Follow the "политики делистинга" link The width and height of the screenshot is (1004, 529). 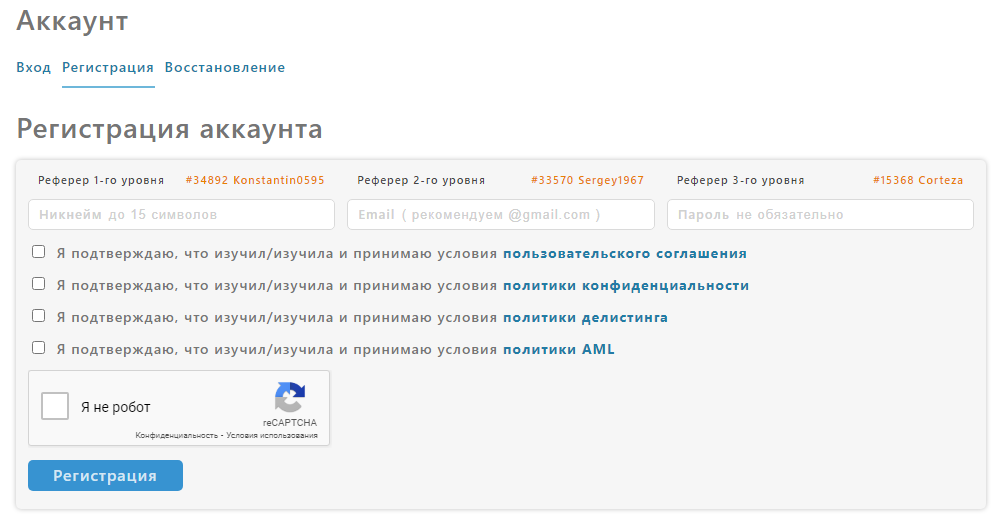[x=585, y=318]
